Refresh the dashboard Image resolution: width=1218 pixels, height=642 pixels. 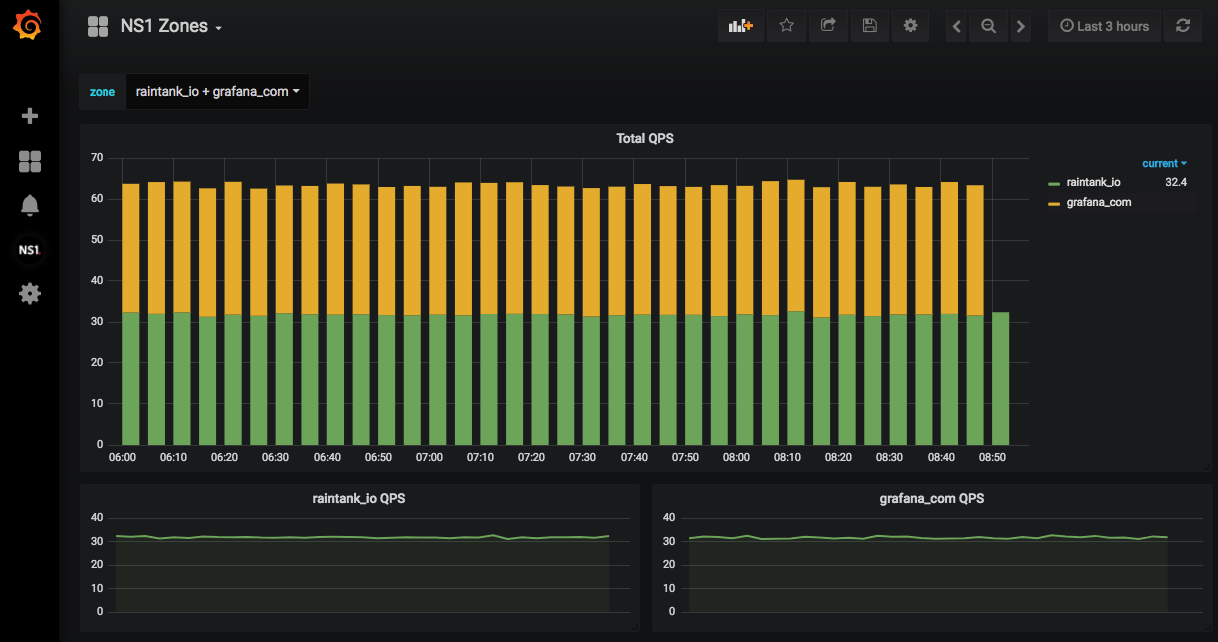(1183, 26)
